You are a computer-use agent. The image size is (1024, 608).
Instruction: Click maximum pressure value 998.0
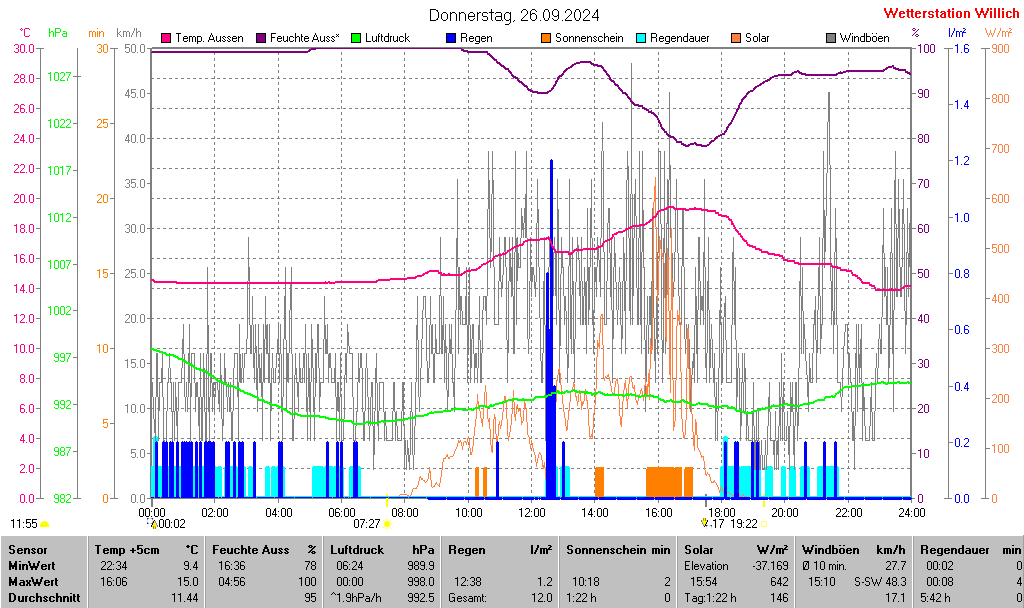tap(421, 581)
